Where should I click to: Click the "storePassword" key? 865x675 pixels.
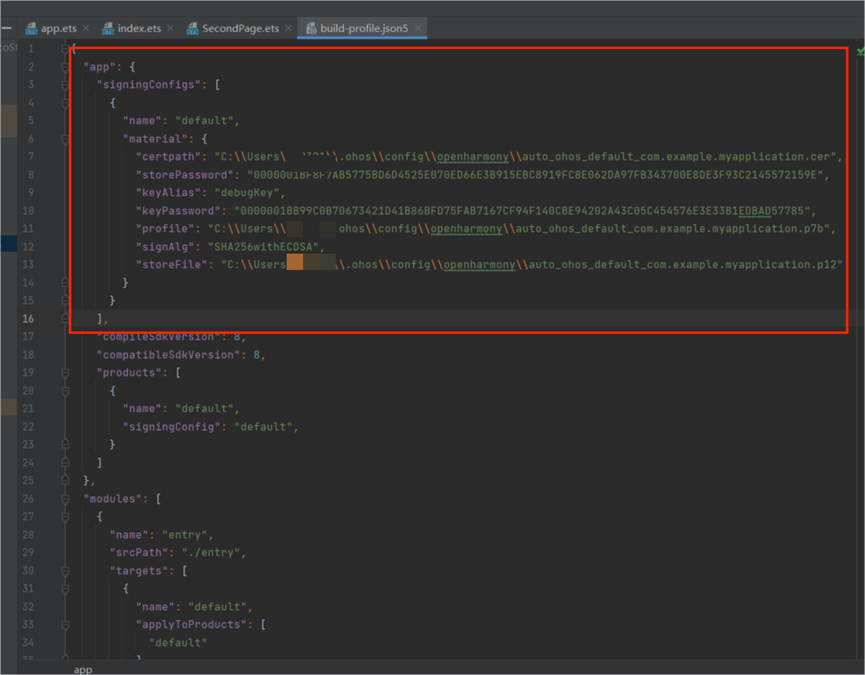point(185,175)
